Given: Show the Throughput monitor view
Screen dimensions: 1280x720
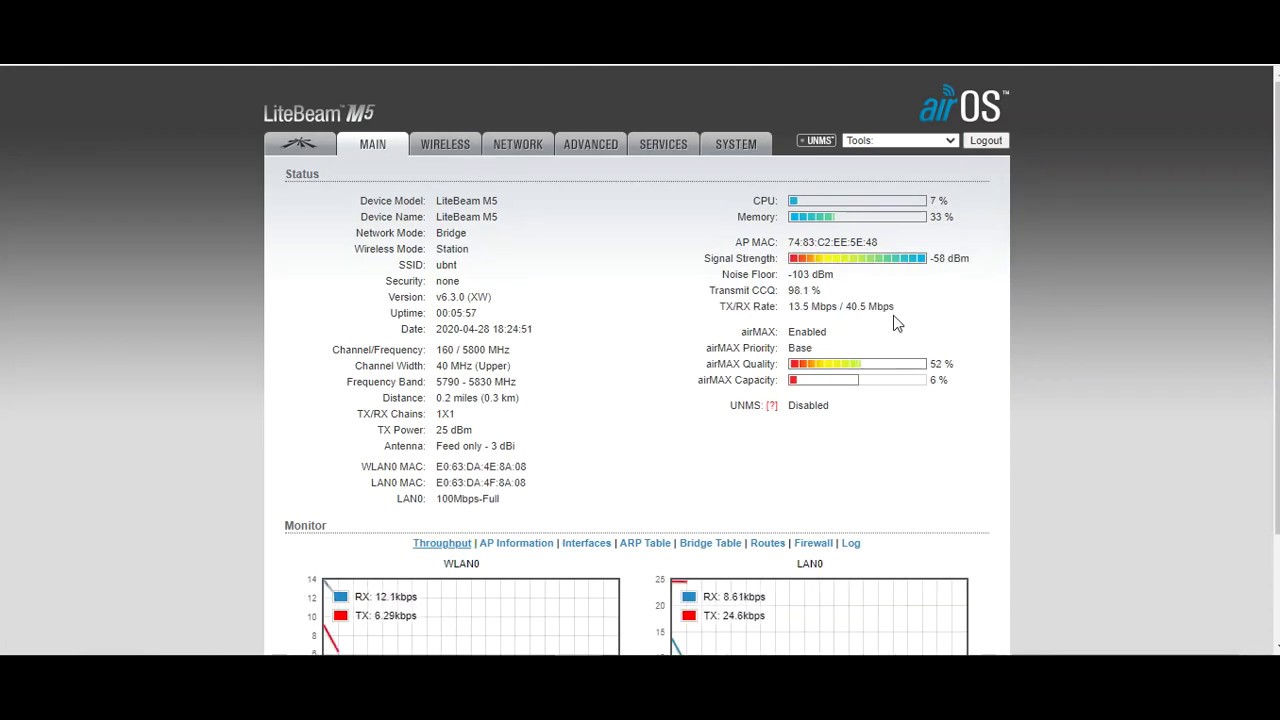Looking at the screenshot, I should pyautogui.click(x=442, y=544).
